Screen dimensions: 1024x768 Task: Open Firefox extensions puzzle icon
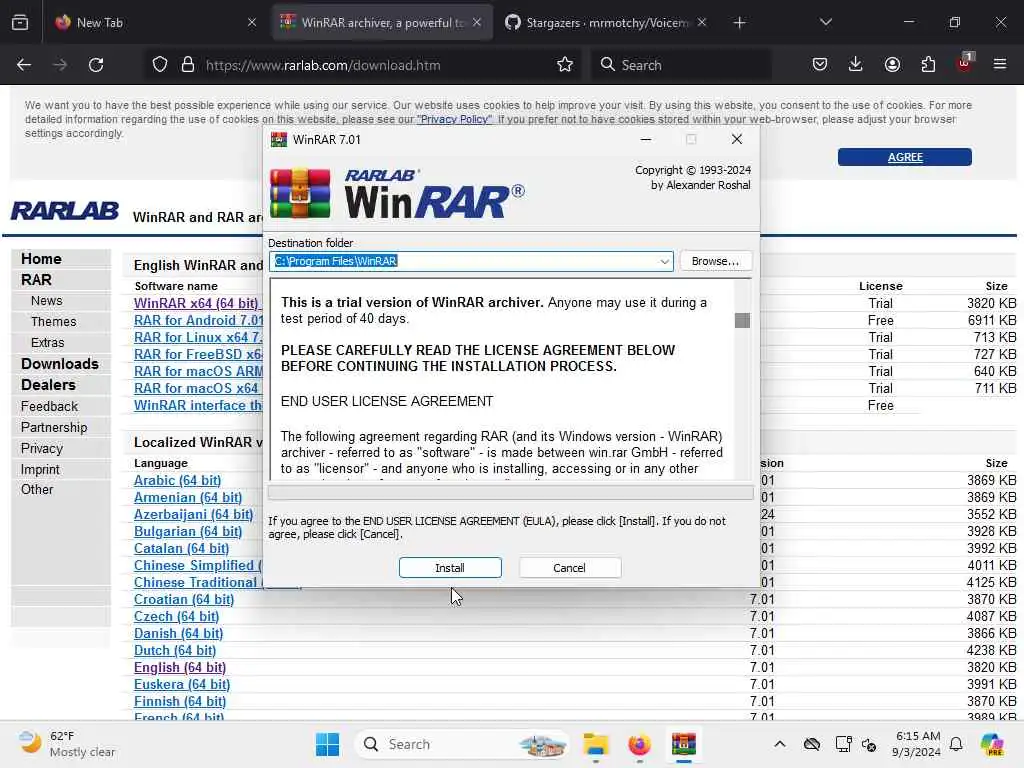[x=928, y=65]
